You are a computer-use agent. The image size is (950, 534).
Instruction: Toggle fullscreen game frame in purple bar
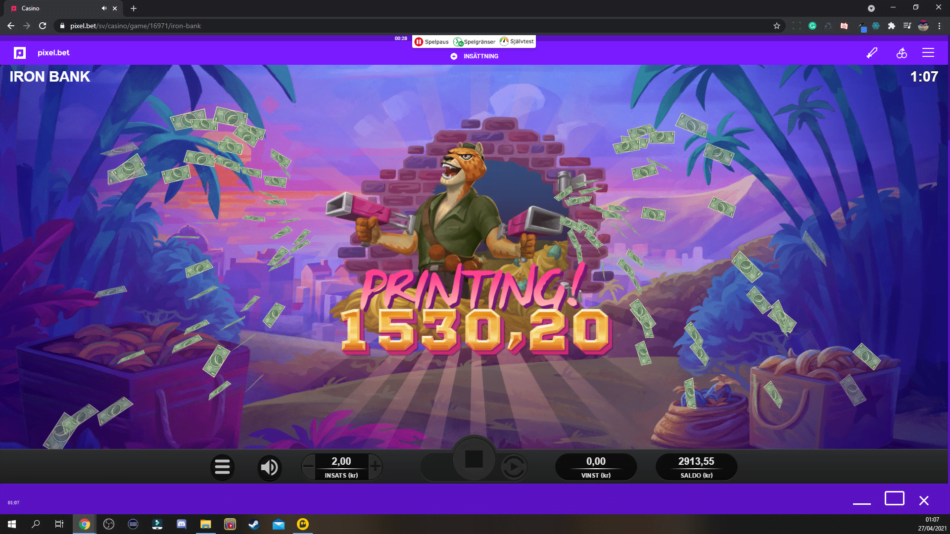(894, 498)
